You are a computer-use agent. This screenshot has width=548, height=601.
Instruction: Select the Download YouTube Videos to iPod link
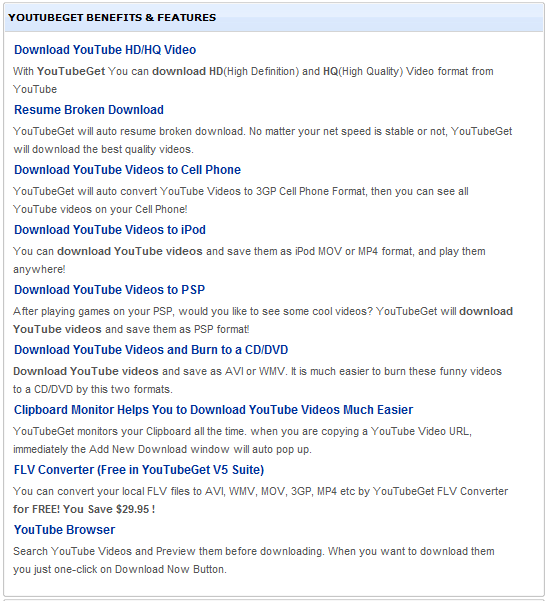point(110,230)
